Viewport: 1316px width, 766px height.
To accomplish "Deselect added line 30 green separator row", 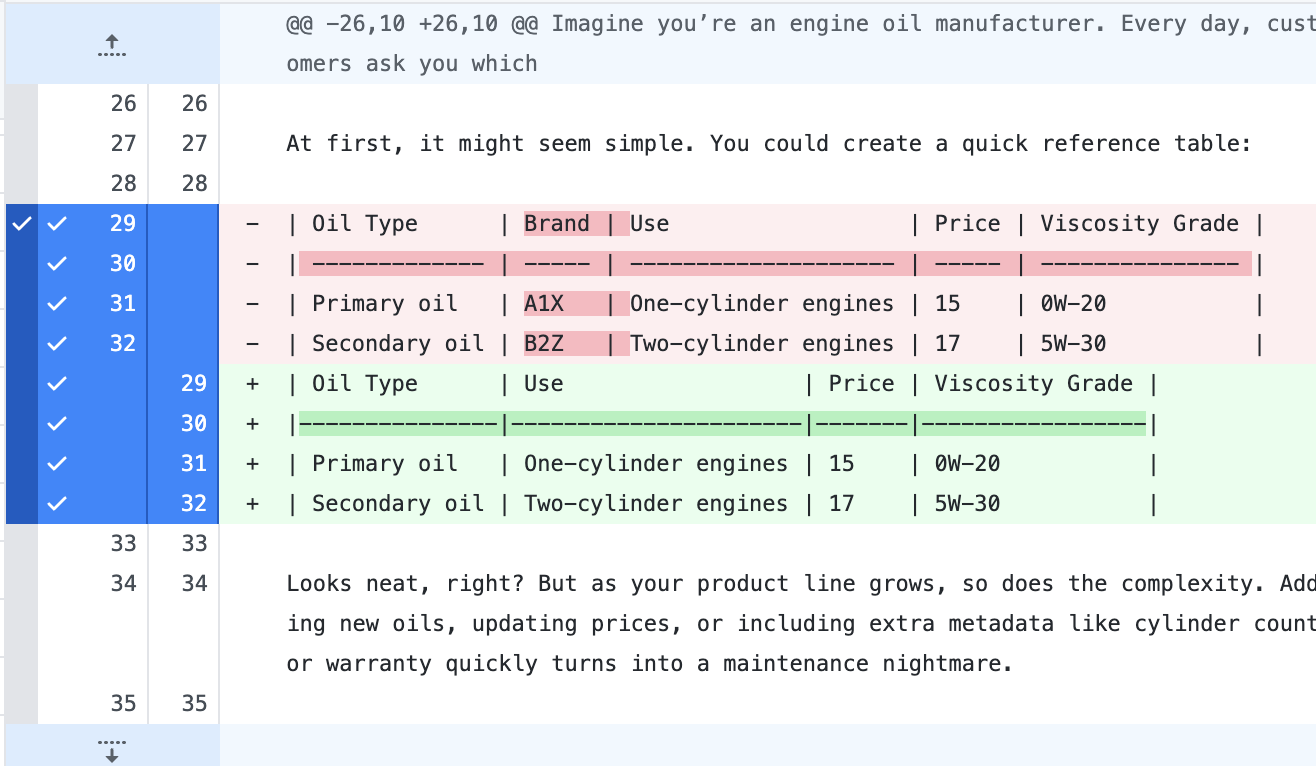I will [57, 424].
